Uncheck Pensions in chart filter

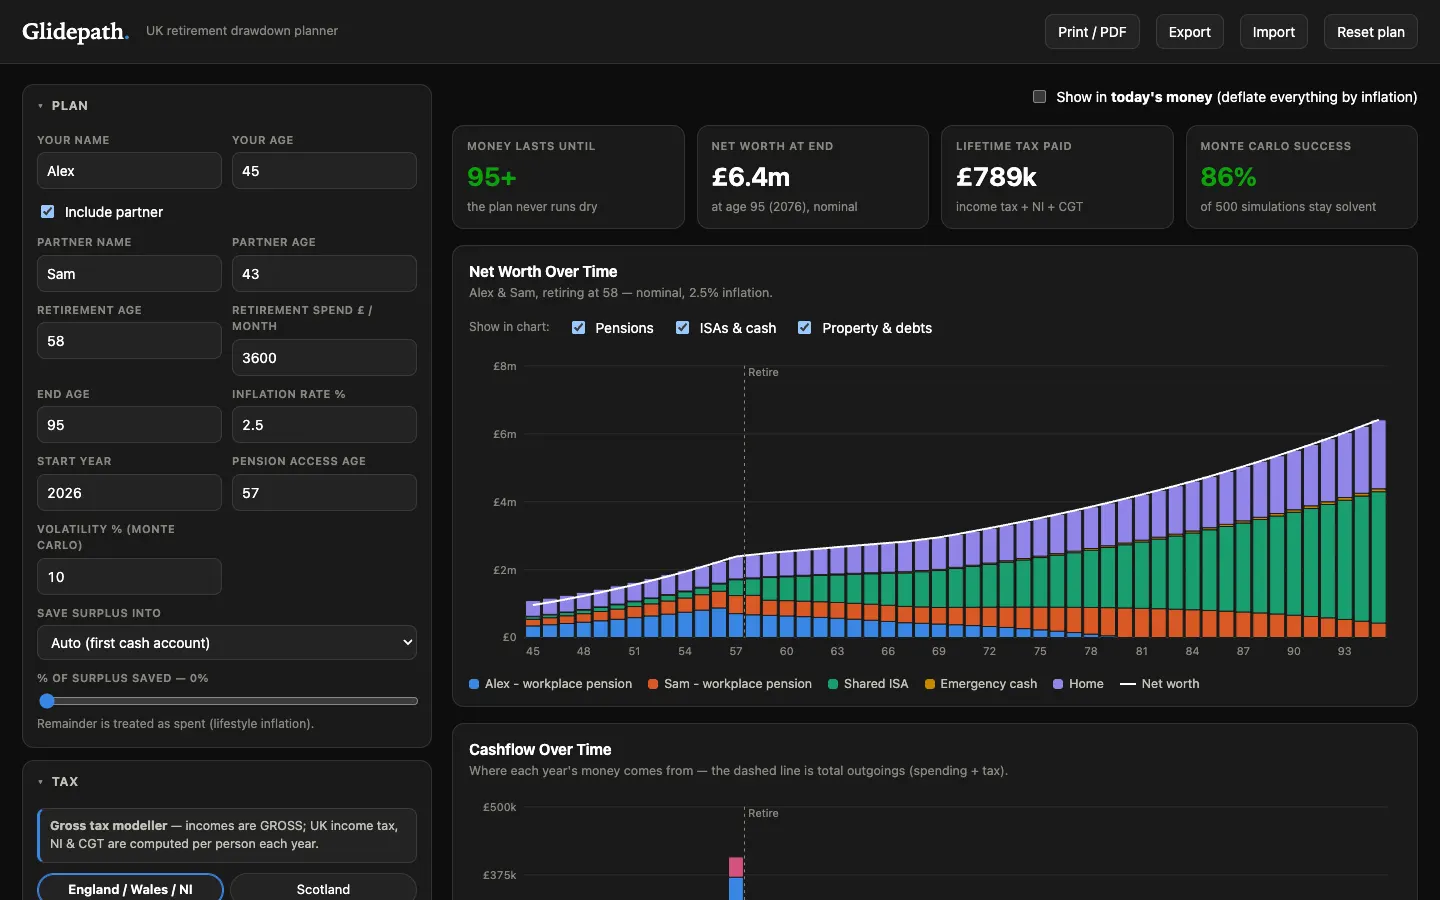click(578, 328)
